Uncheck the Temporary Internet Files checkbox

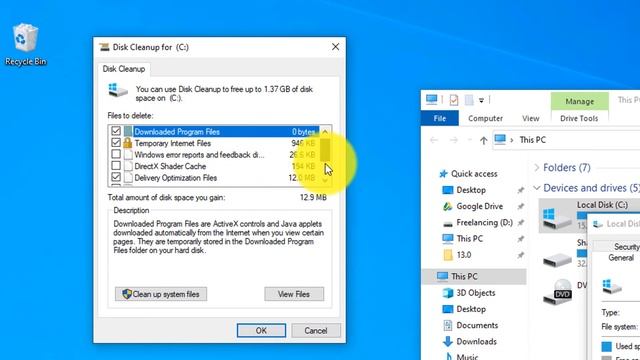pyautogui.click(x=116, y=142)
